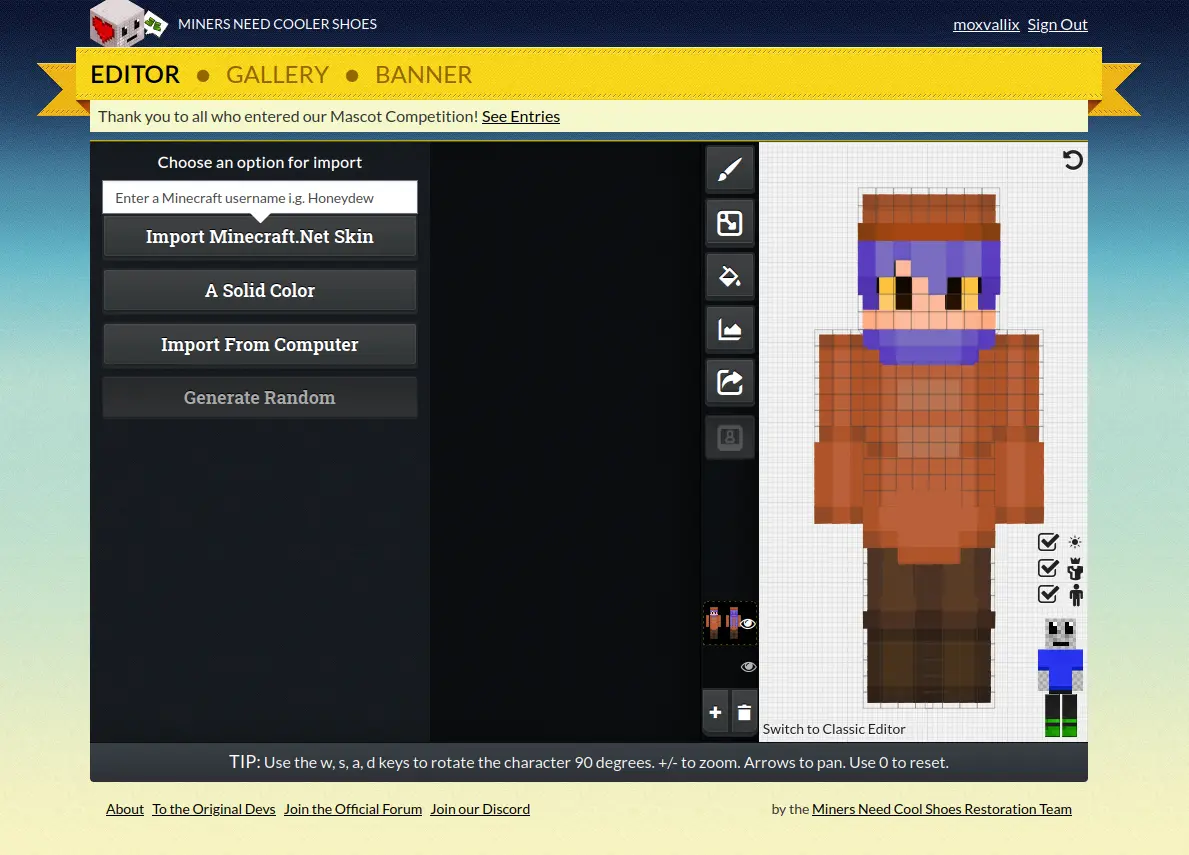This screenshot has height=855, width=1189.
Task: Click the Sign Out link
Action: point(1057,25)
